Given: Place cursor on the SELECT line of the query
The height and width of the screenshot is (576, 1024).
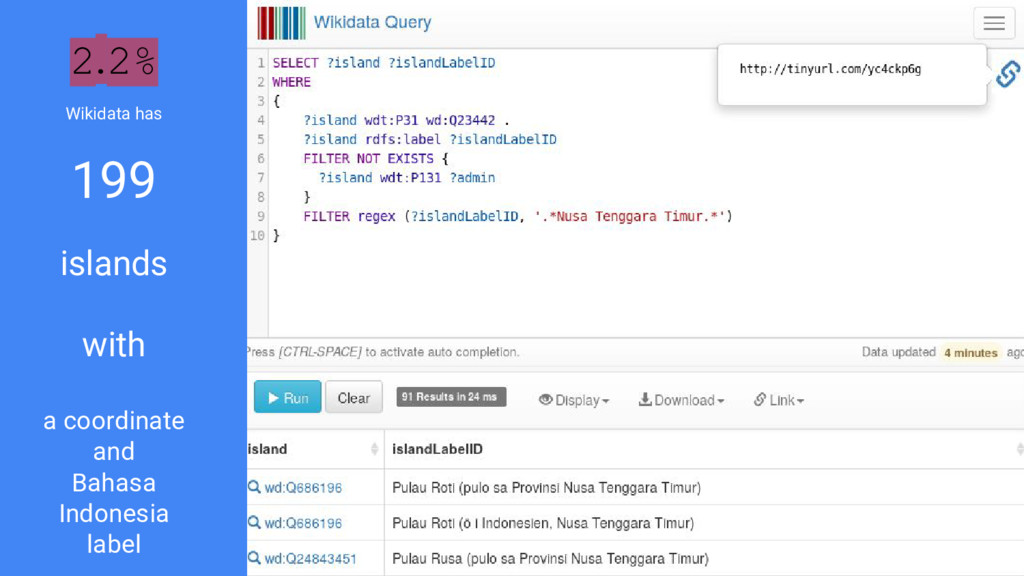Looking at the screenshot, I should [383, 63].
